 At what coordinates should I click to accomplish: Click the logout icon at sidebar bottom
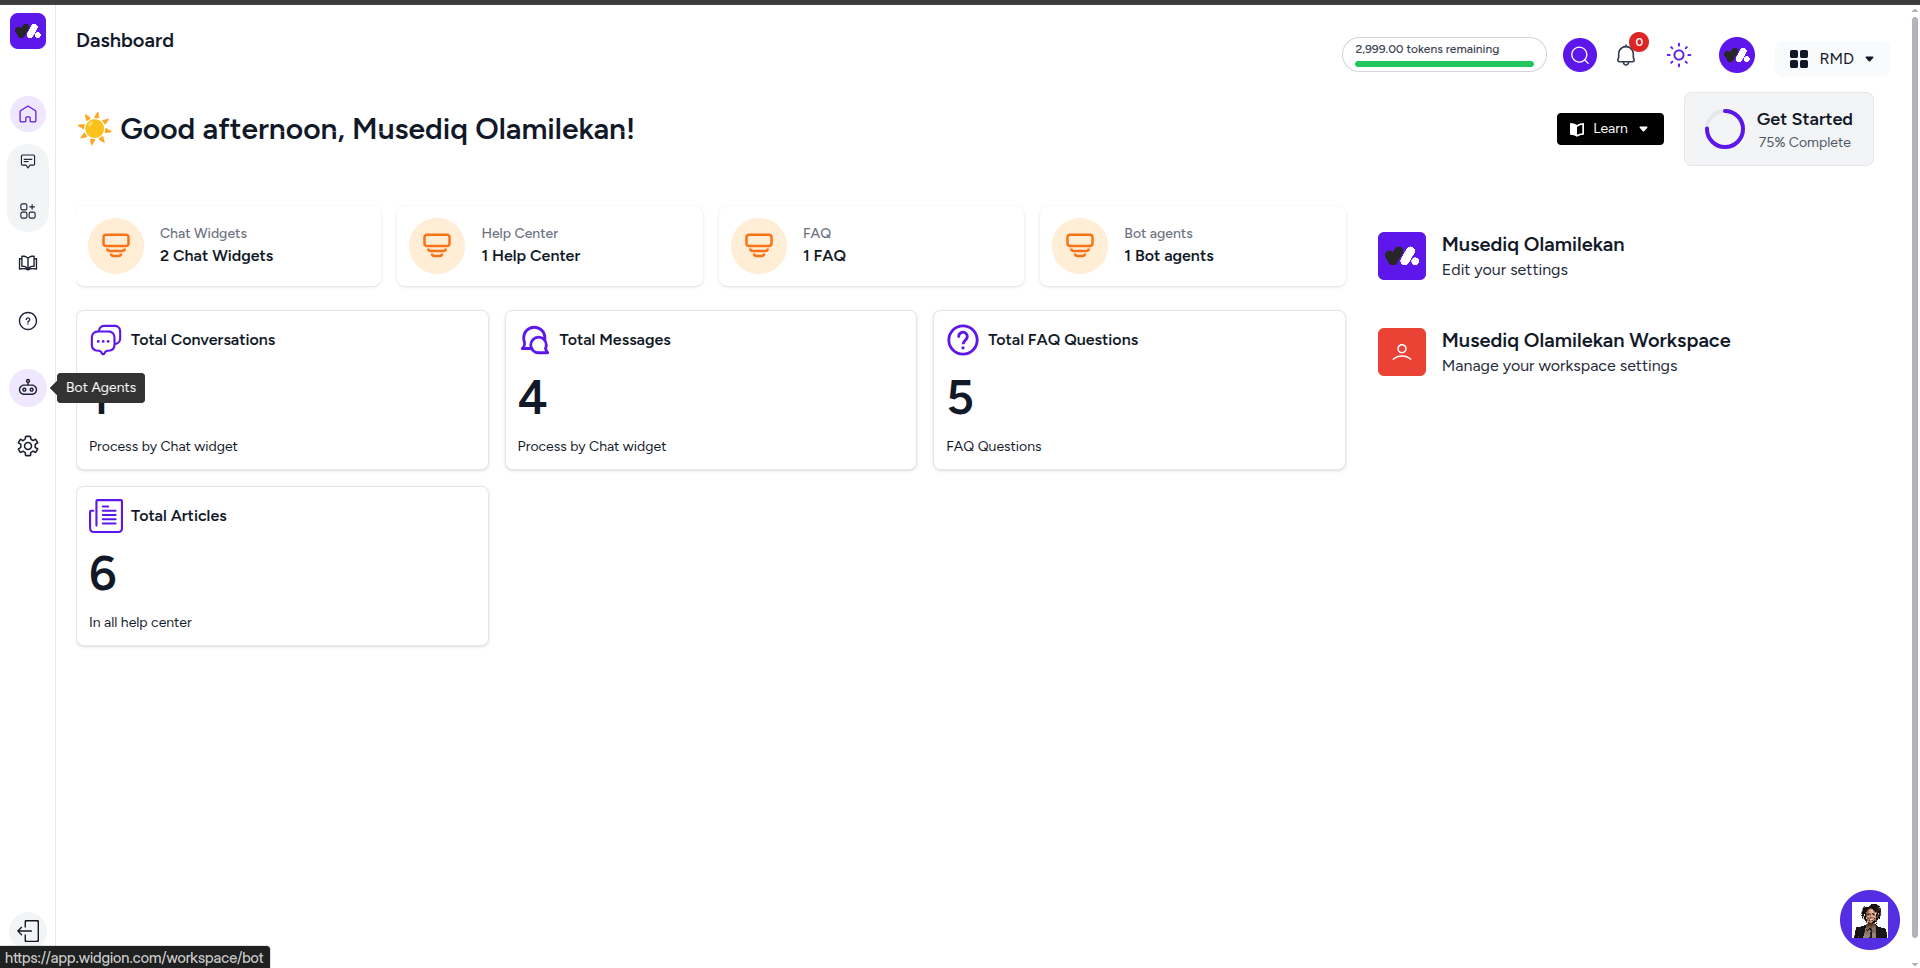pos(28,930)
